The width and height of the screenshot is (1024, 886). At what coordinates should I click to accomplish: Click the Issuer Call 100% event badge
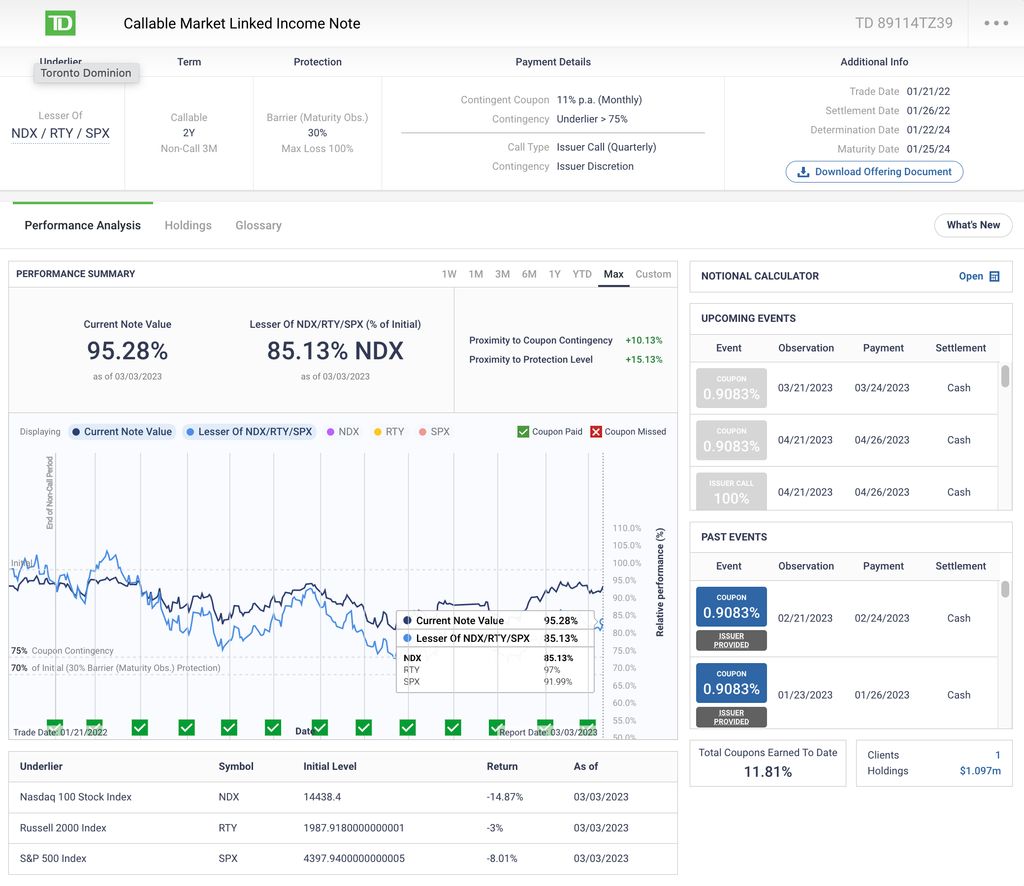731,492
